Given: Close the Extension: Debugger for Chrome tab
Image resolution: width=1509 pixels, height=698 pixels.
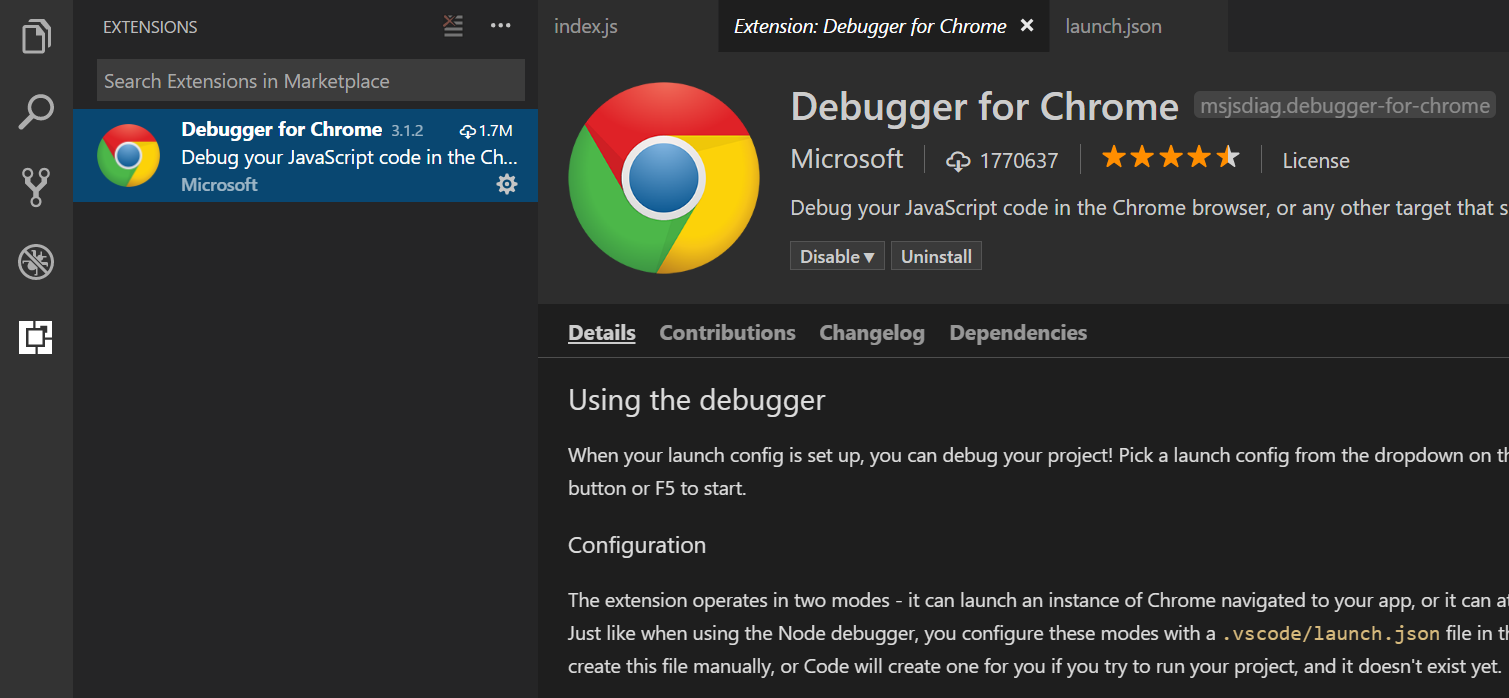Looking at the screenshot, I should (1026, 25).
